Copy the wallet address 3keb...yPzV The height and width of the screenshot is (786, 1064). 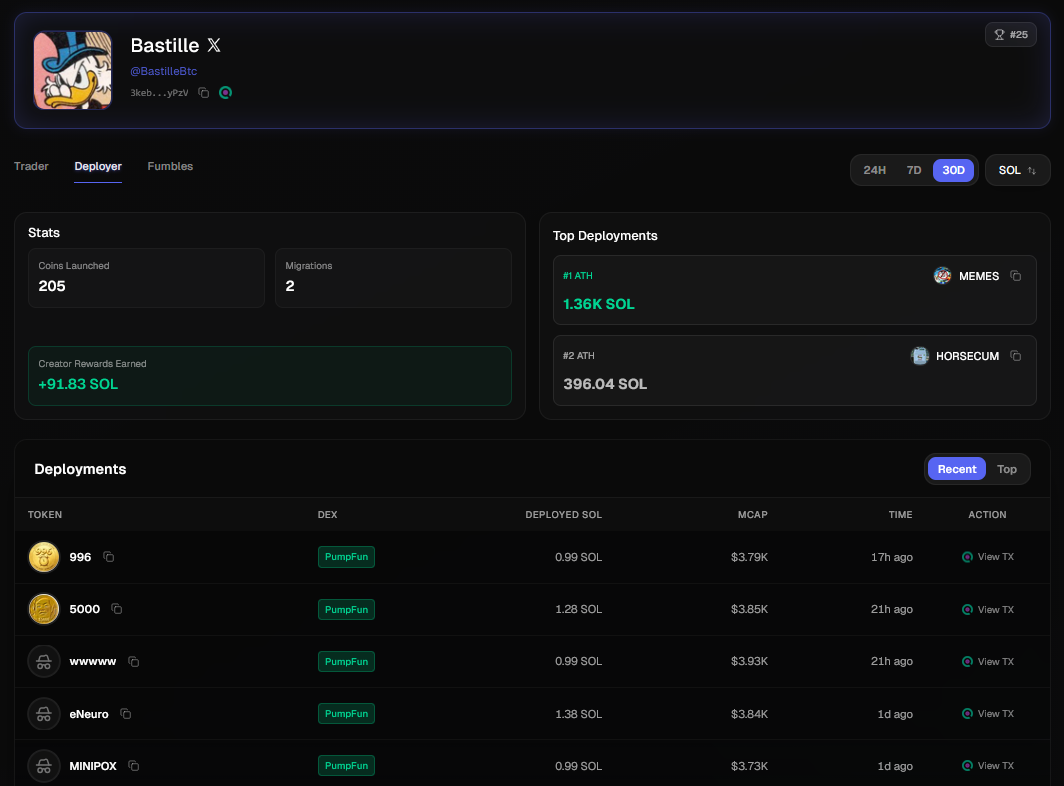[x=203, y=93]
